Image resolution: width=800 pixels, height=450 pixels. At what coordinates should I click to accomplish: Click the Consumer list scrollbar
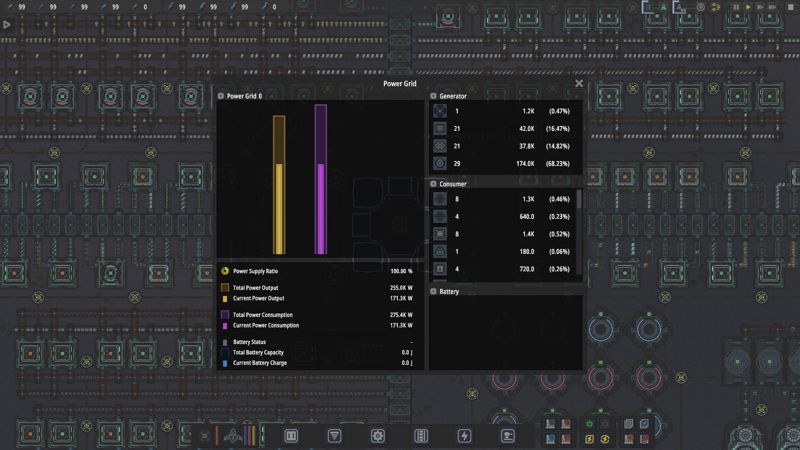pyautogui.click(x=579, y=199)
